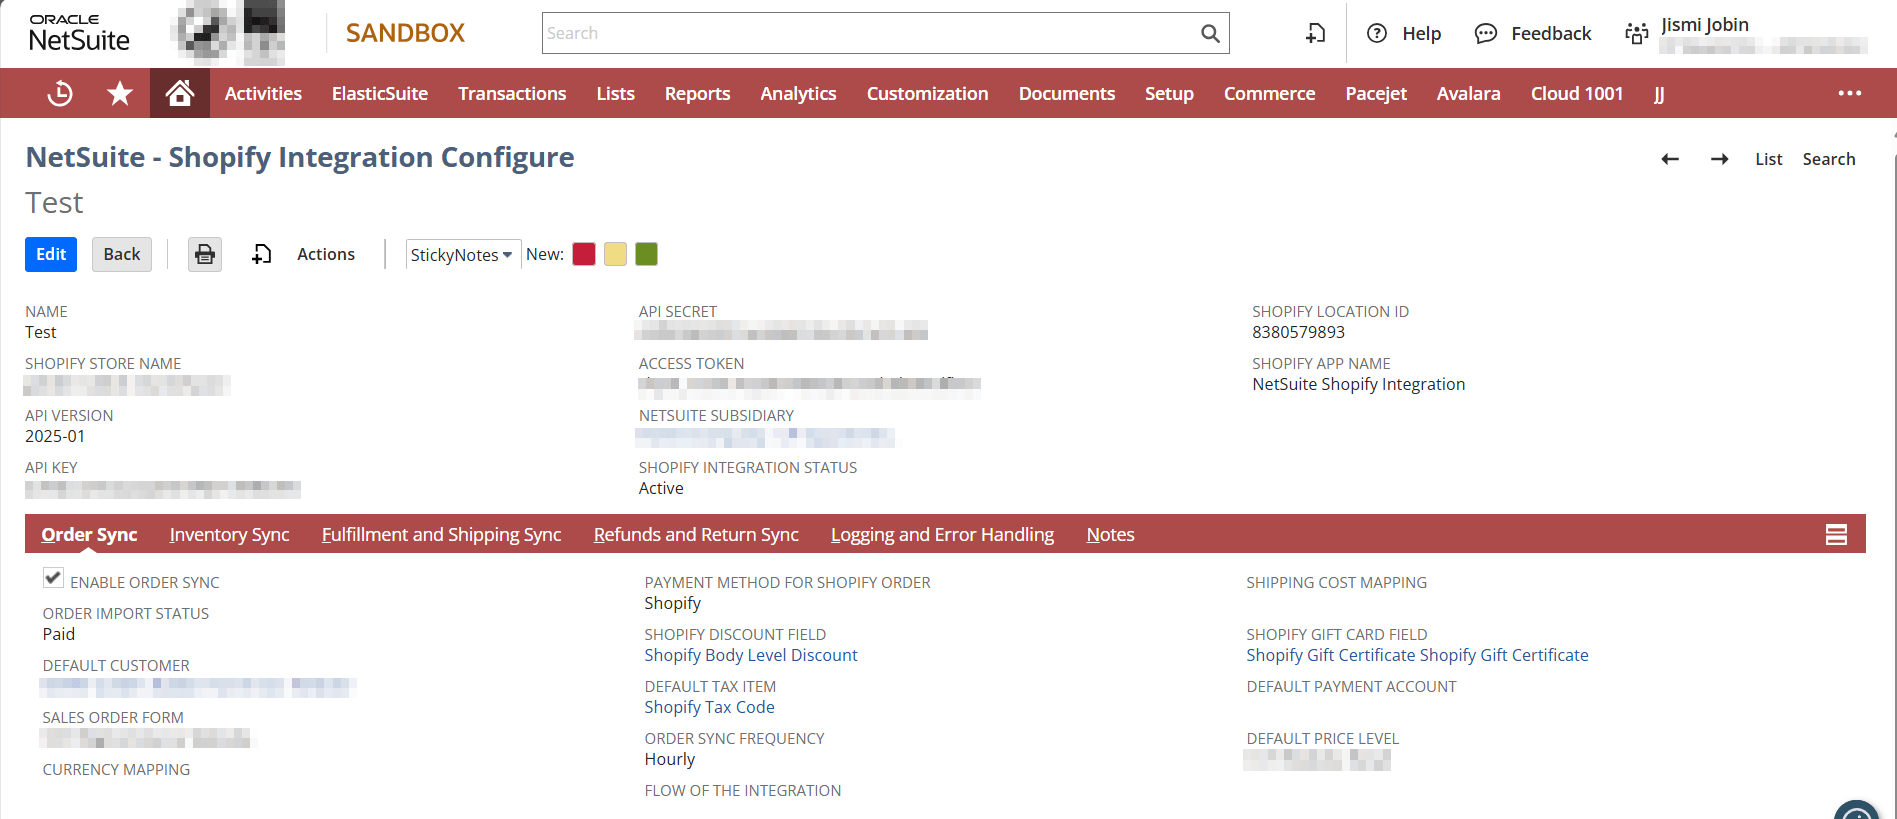Go to the Home dashboard icon
The width and height of the screenshot is (1897, 819).
tap(180, 93)
